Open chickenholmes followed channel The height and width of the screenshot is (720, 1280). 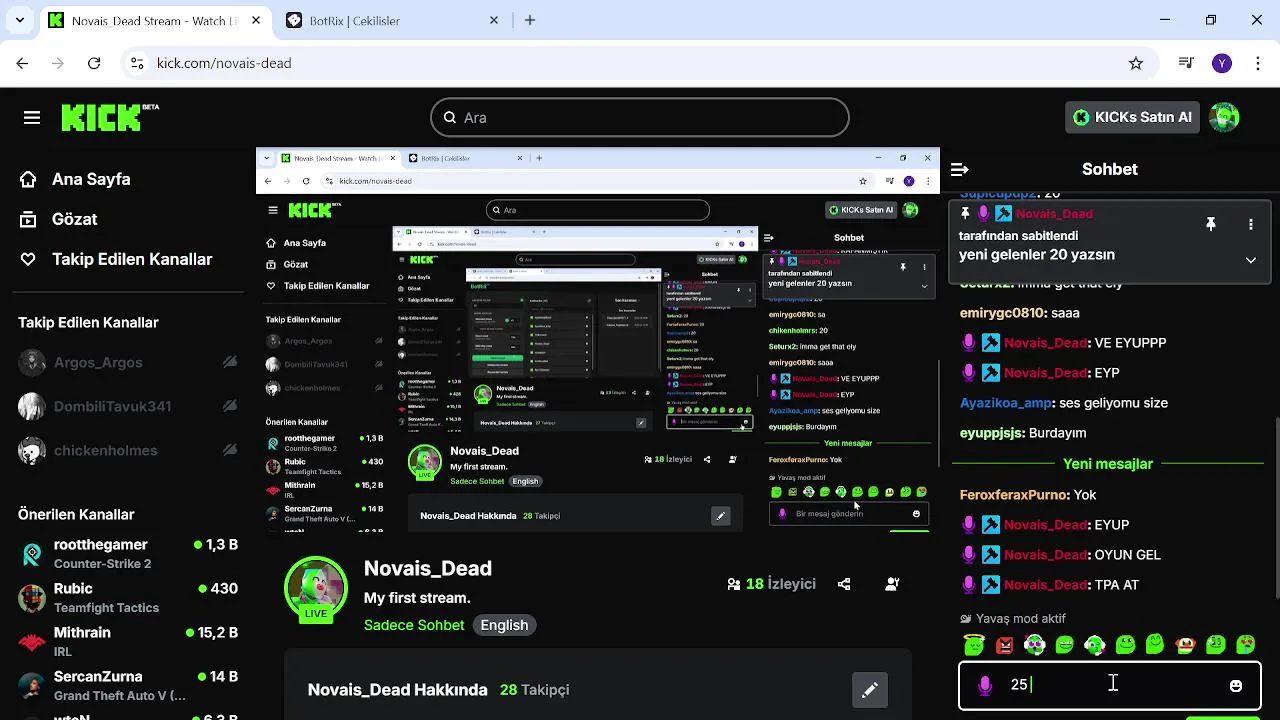point(106,450)
